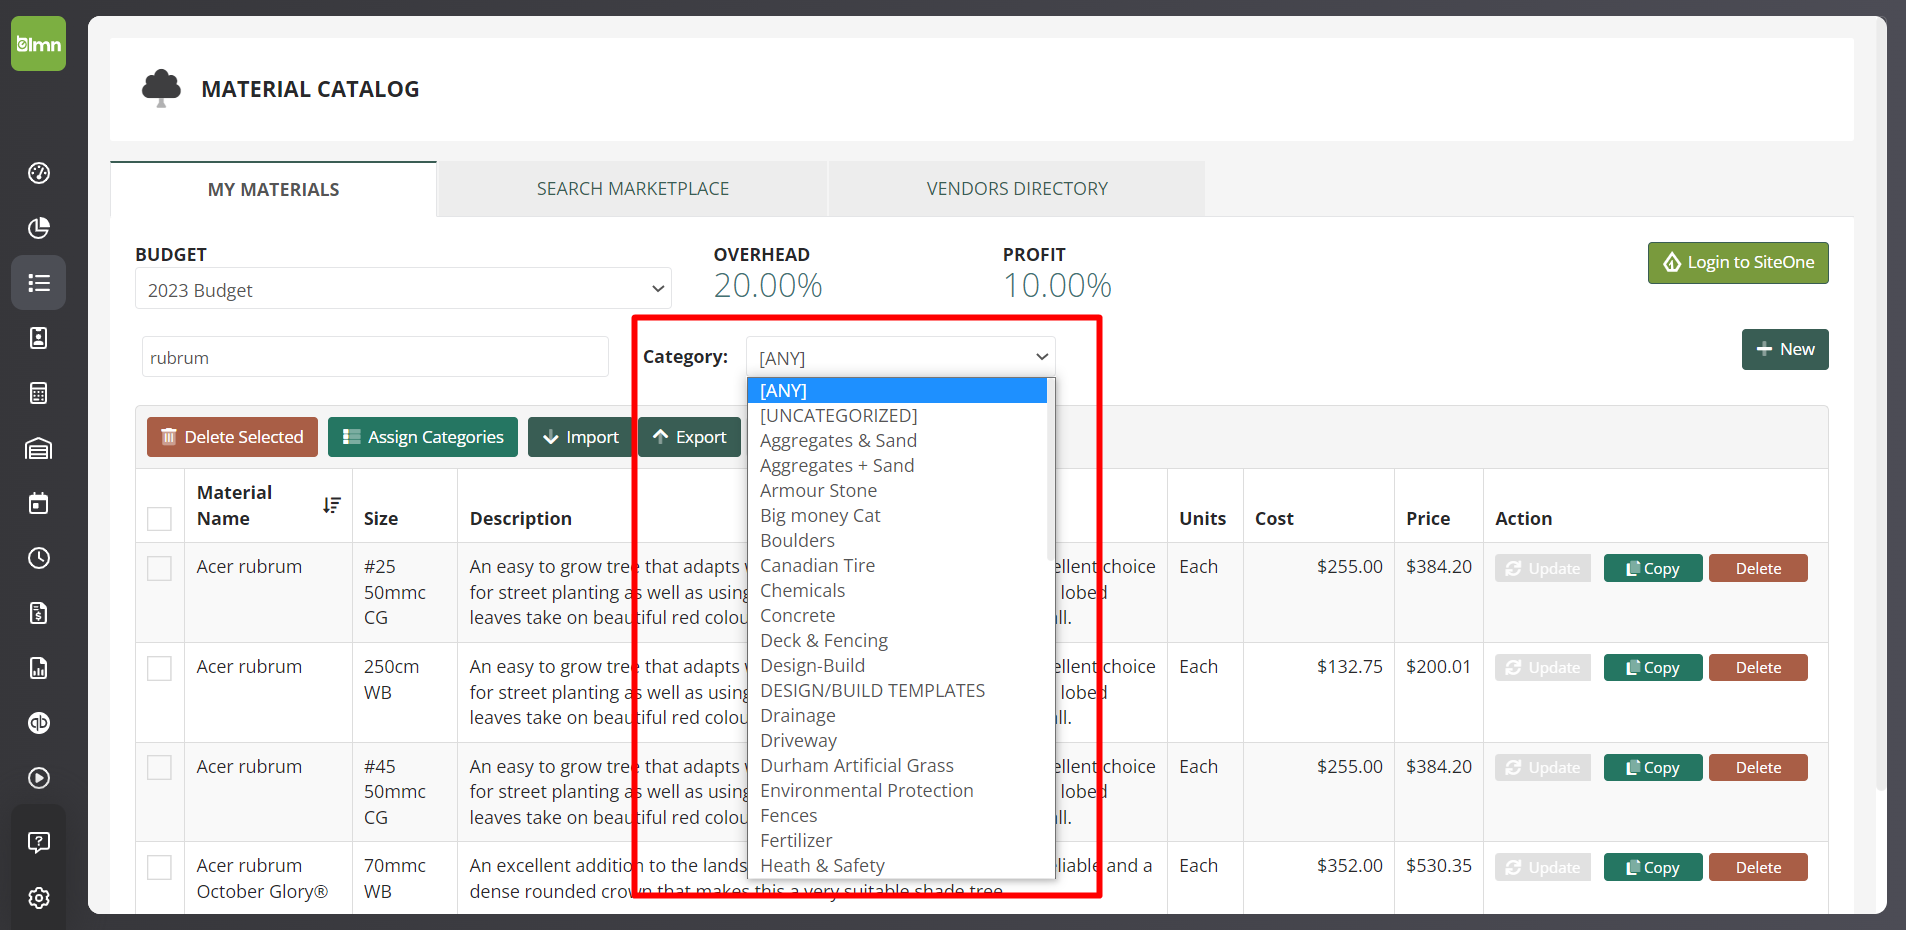This screenshot has height=930, width=1906.
Task: Open the help question sidebar icon
Action: (x=38, y=842)
